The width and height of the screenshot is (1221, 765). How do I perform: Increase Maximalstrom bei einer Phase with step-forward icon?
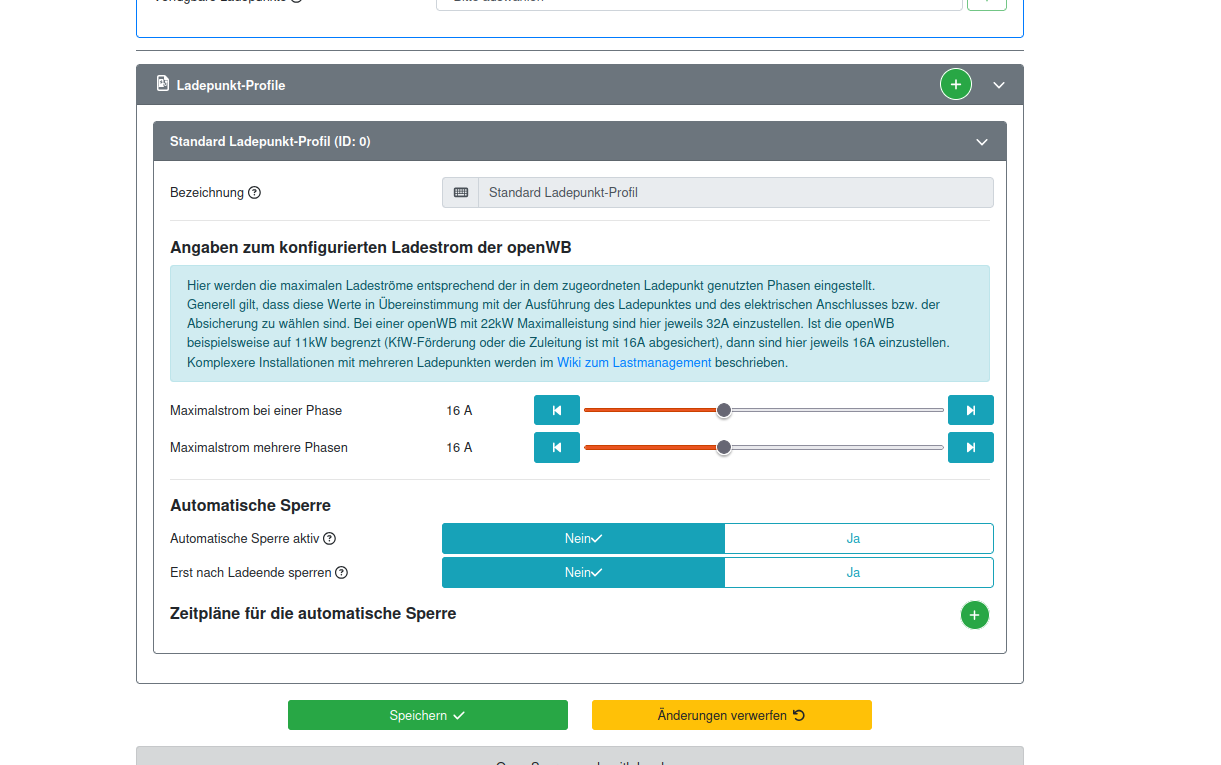971,410
